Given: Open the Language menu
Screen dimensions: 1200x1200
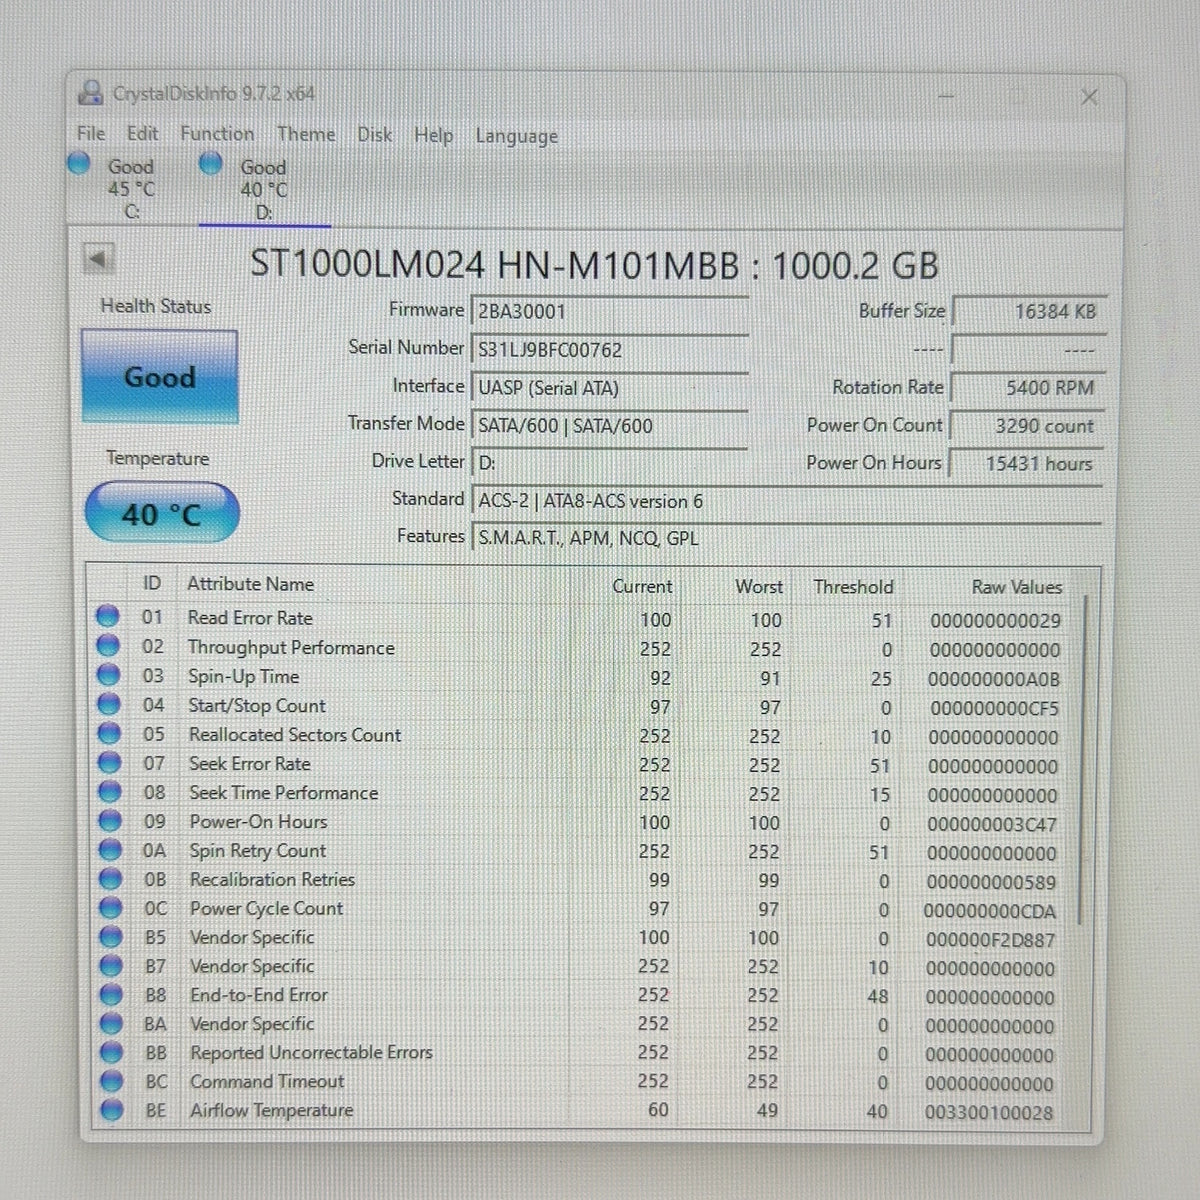Looking at the screenshot, I should pos(516,136).
